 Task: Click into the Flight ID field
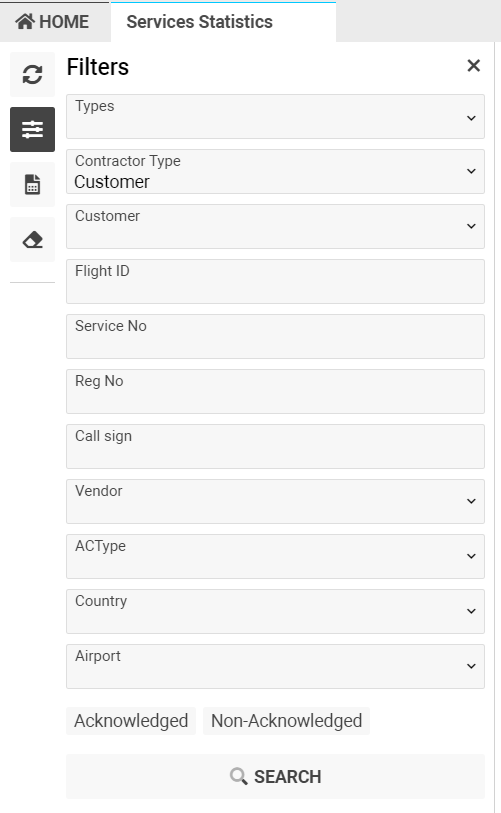275,282
